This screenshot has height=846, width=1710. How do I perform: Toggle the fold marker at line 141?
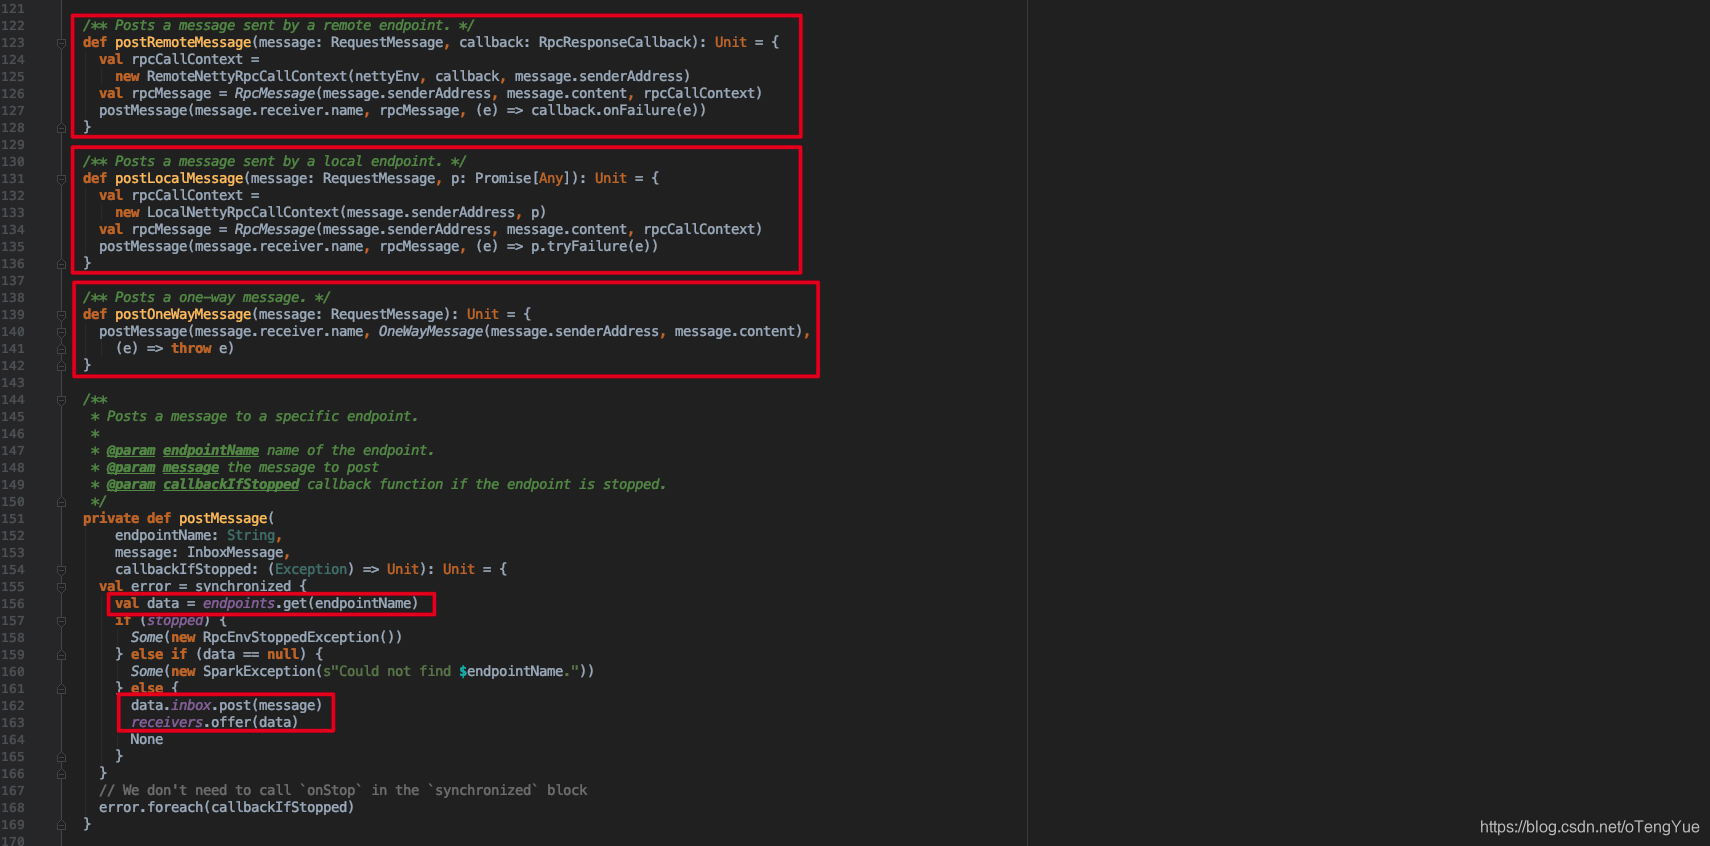pos(61,349)
